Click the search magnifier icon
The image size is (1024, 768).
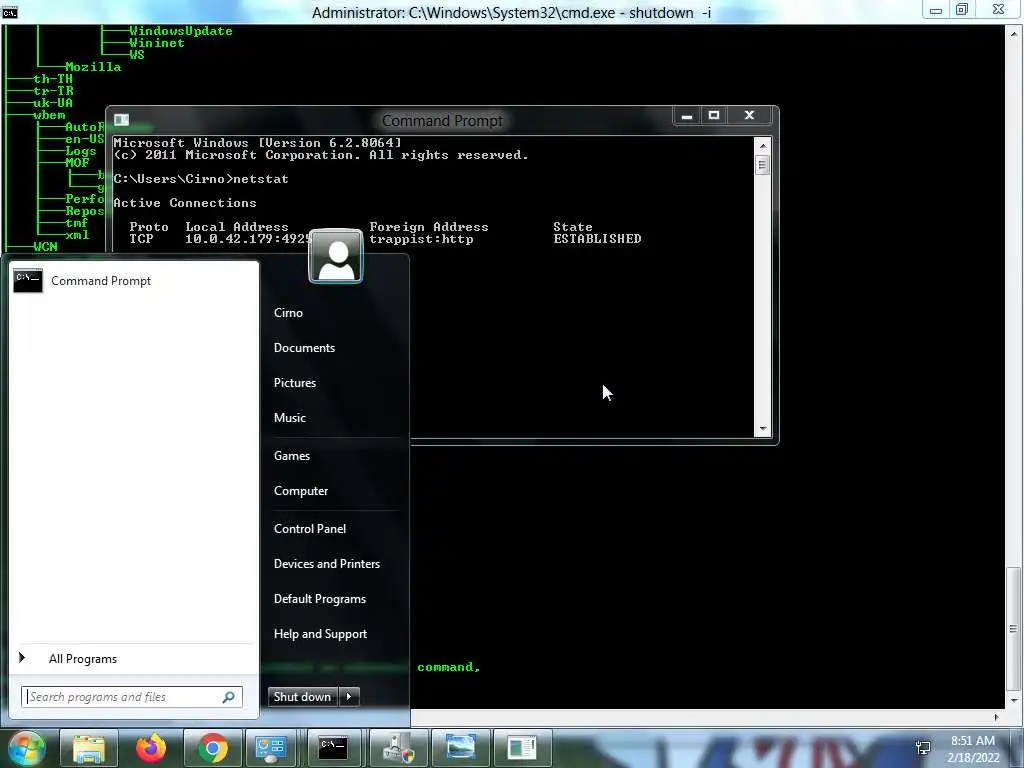(229, 697)
